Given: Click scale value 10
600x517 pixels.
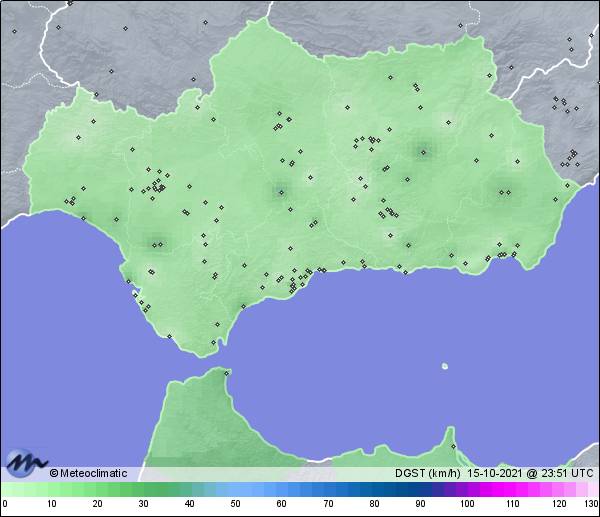Looking at the screenshot, I should (52, 504).
